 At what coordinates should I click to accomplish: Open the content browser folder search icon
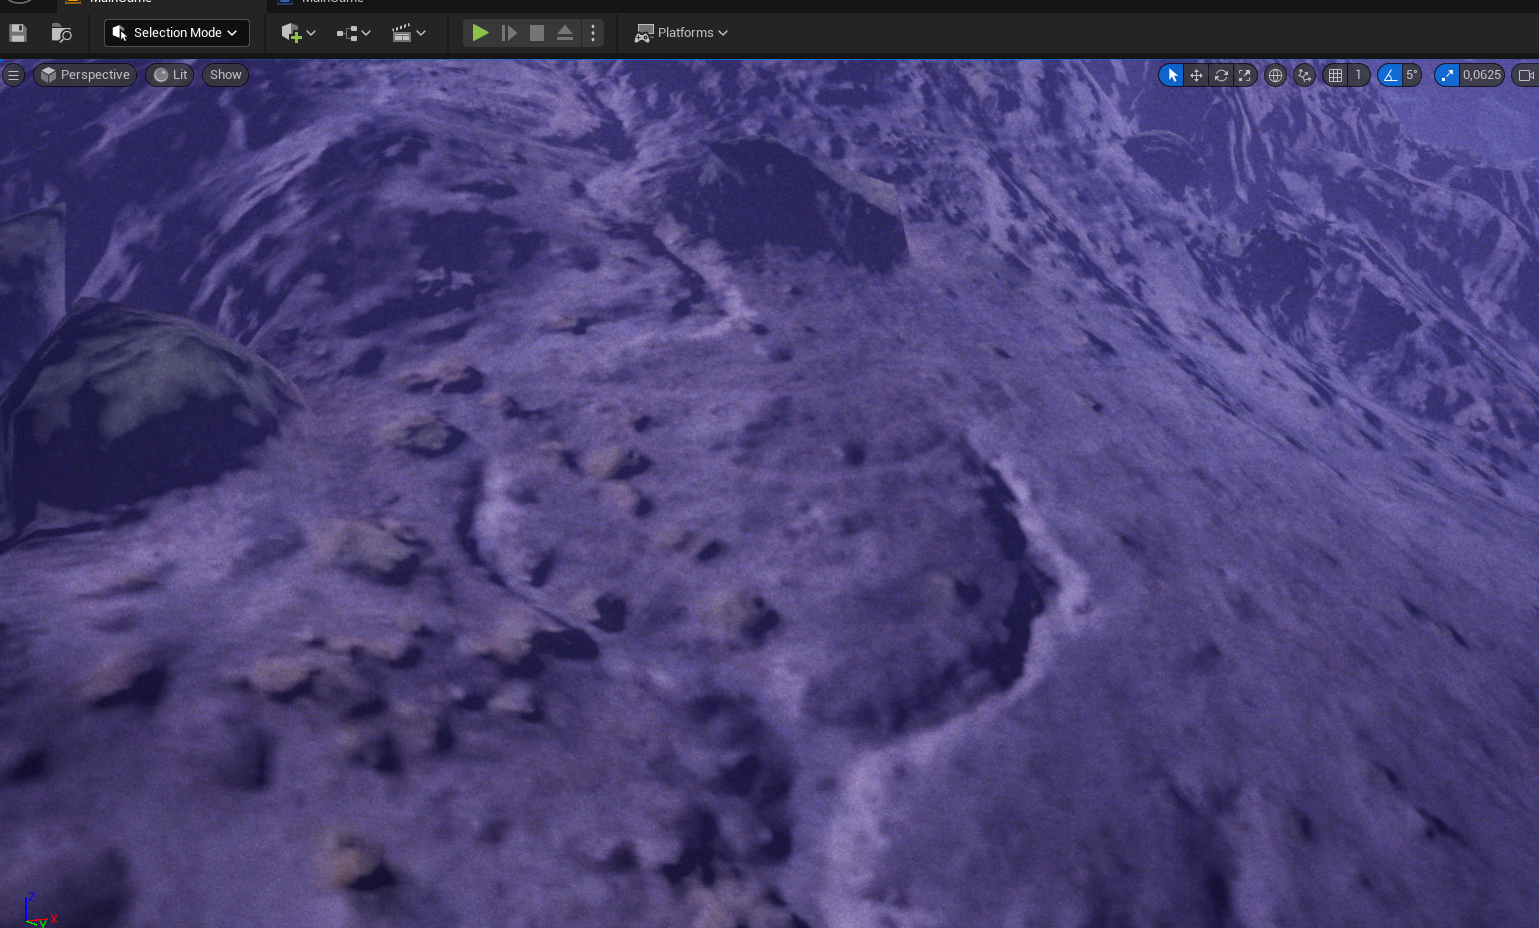[x=61, y=33]
